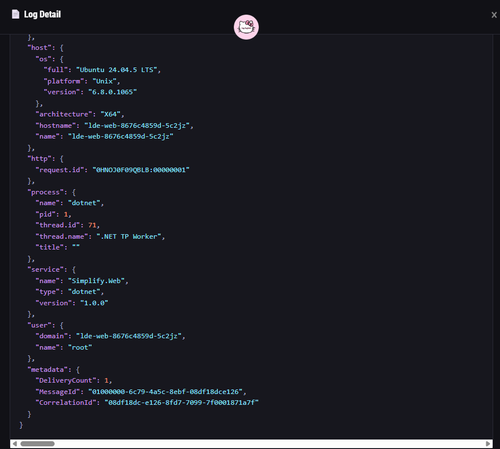Select the "process" key line
500x449 pixels.
(x=52, y=192)
